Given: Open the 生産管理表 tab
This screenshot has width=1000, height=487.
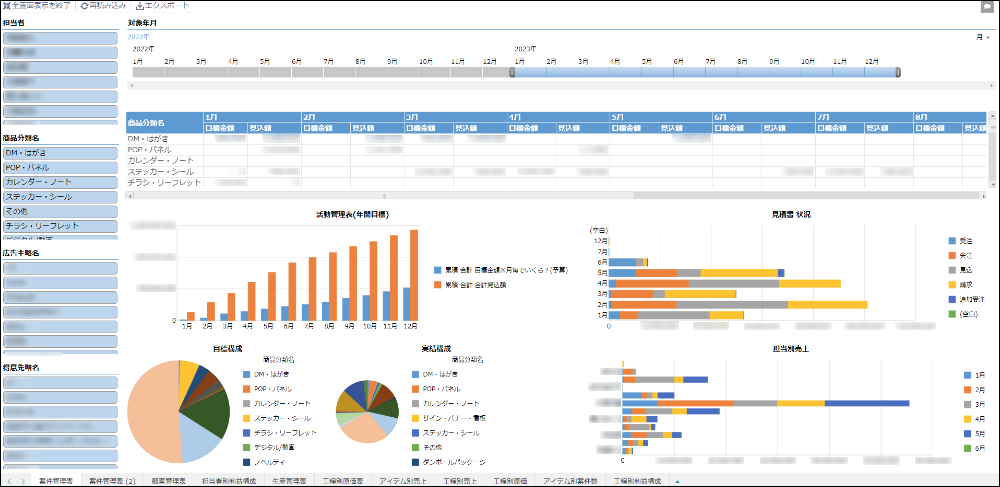Looking at the screenshot, I should (x=289, y=481).
